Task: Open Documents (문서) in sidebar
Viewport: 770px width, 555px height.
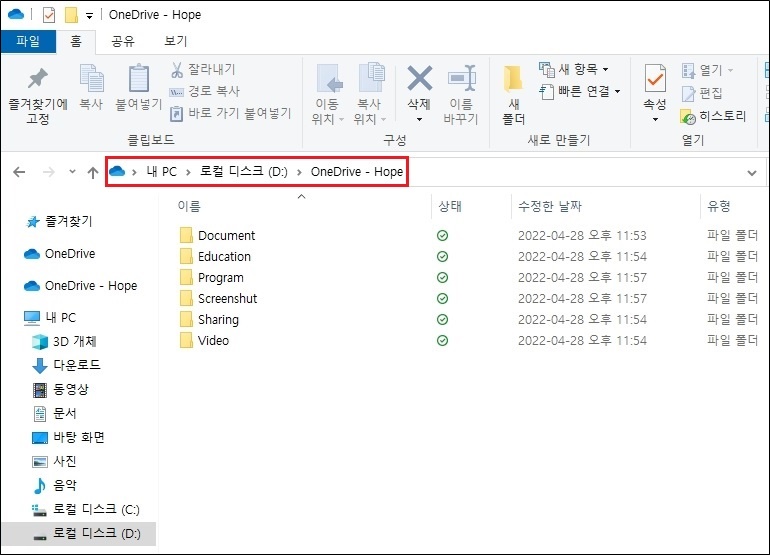Action: click(x=55, y=414)
